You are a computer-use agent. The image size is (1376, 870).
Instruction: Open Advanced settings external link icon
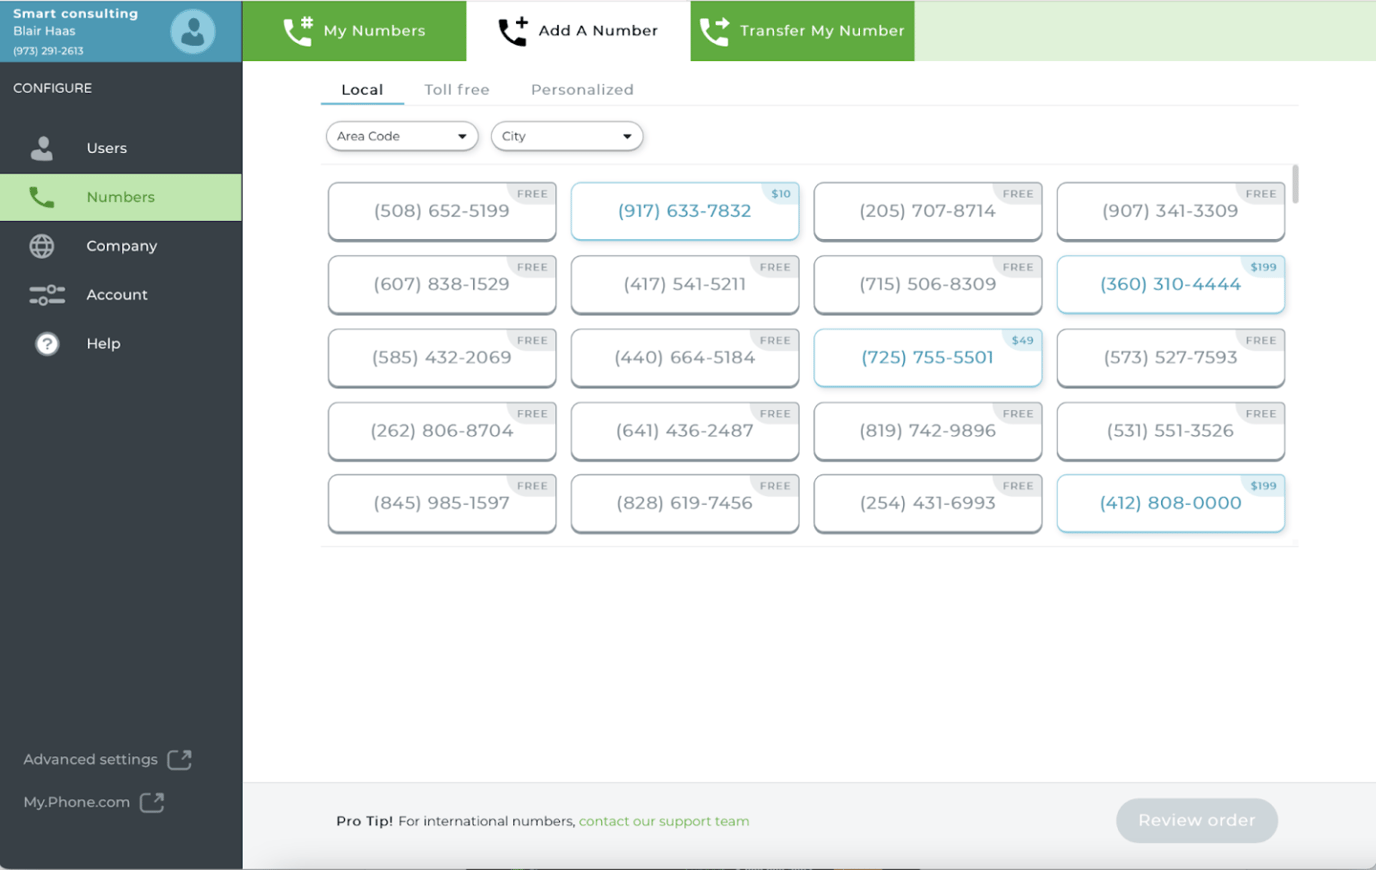click(x=180, y=760)
